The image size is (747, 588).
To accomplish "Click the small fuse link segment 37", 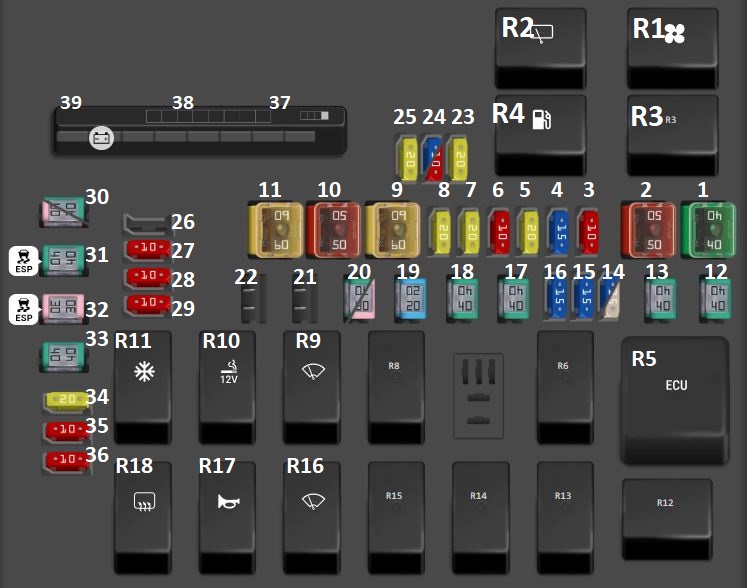I will 314,115.
